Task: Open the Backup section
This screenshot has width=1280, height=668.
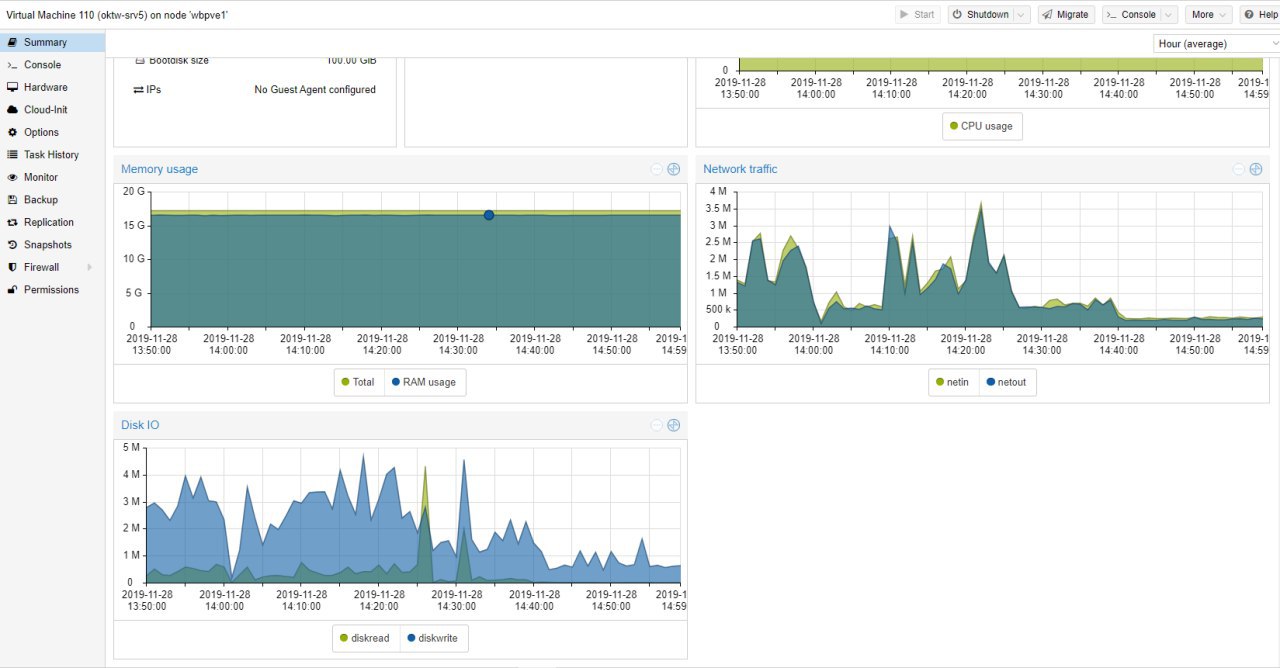Action: click(x=52, y=200)
